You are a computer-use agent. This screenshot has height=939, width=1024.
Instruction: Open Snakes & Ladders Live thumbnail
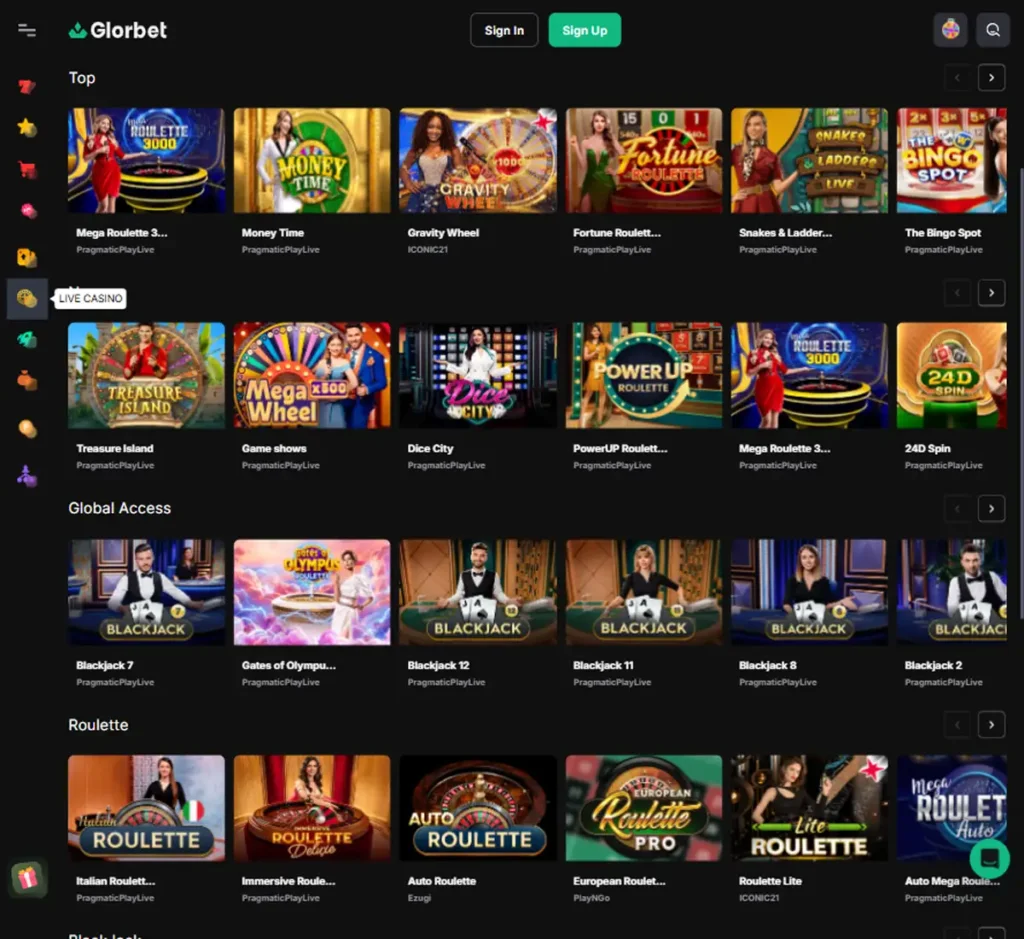[809, 160]
